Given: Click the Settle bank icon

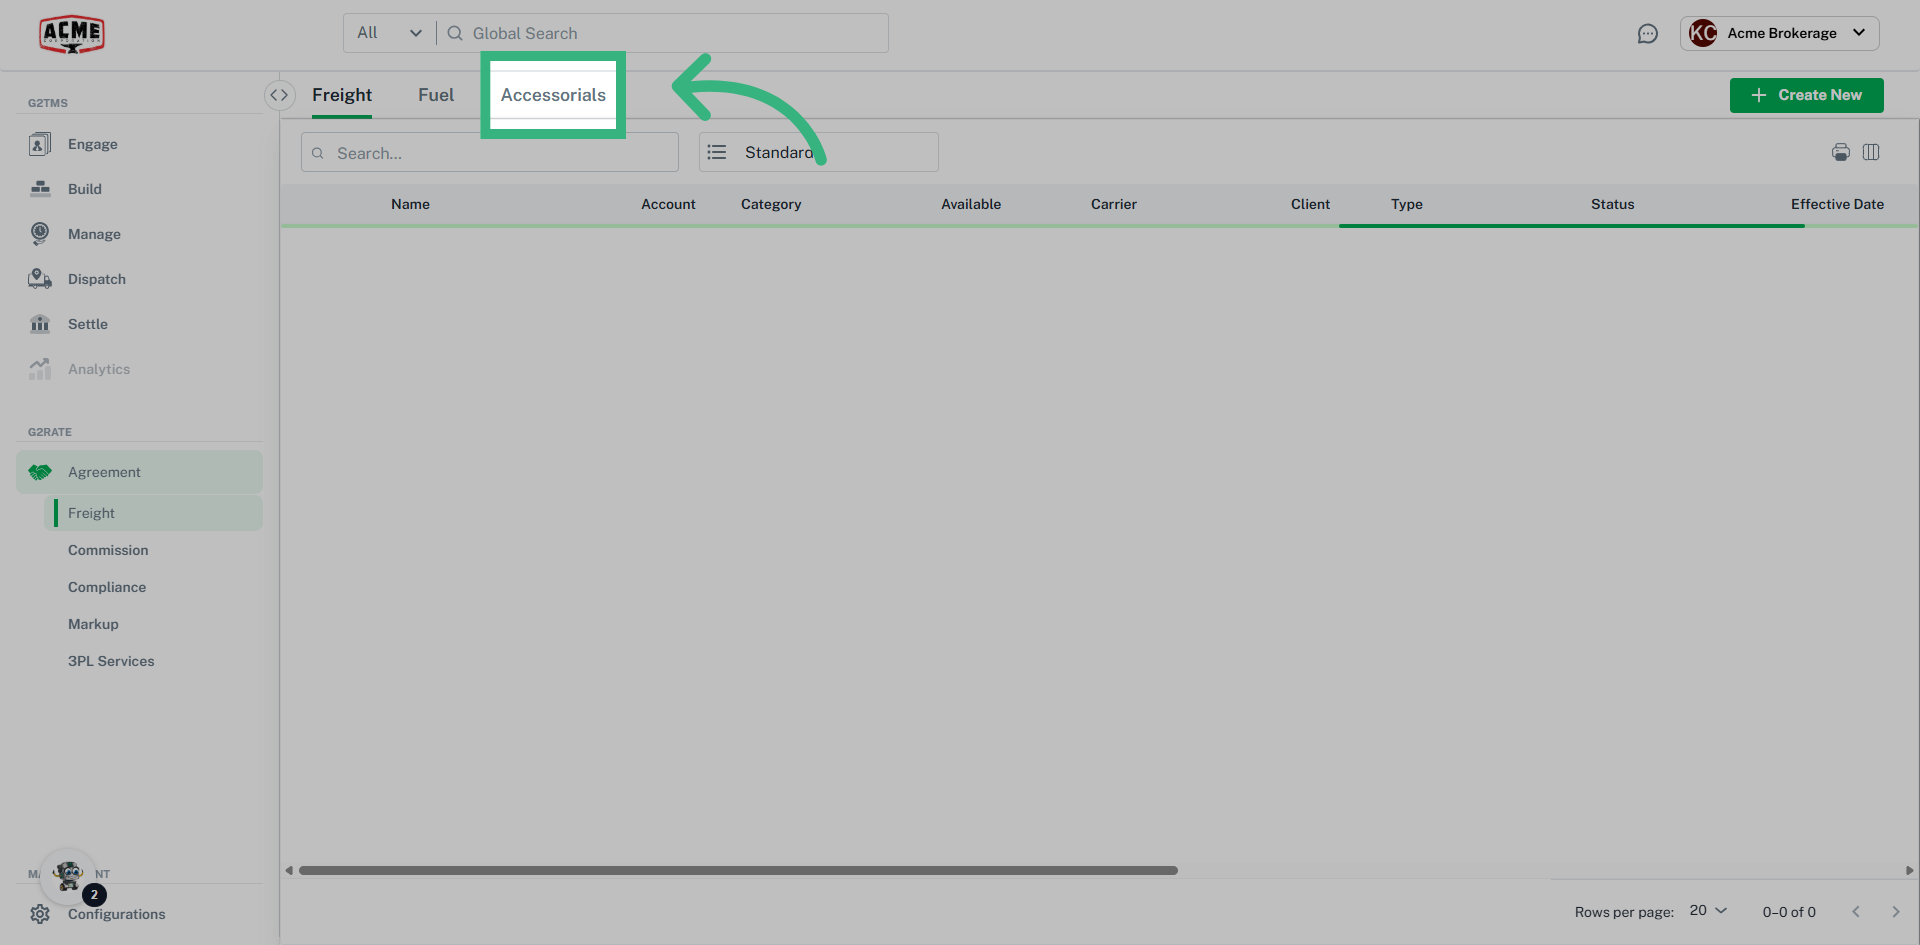Looking at the screenshot, I should 40,324.
